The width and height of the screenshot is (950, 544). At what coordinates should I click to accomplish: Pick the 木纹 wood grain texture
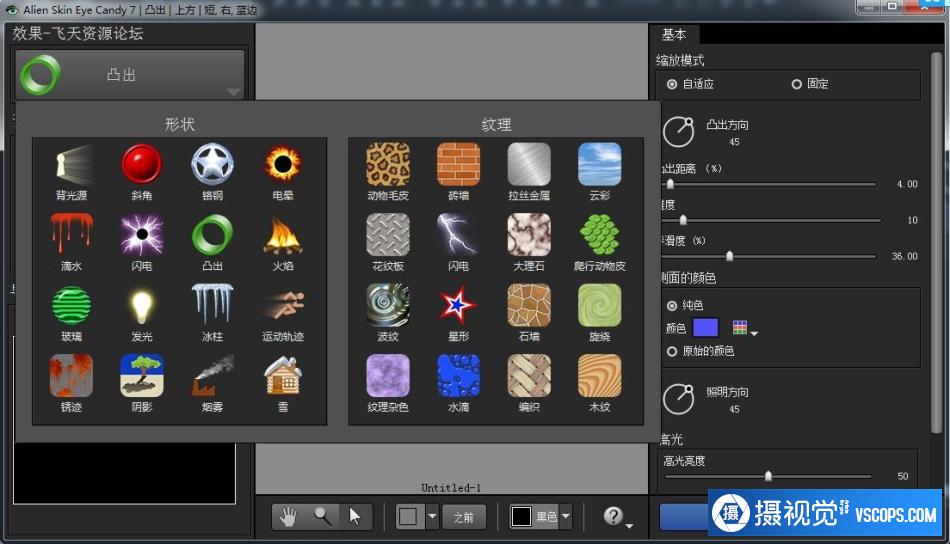[599, 376]
